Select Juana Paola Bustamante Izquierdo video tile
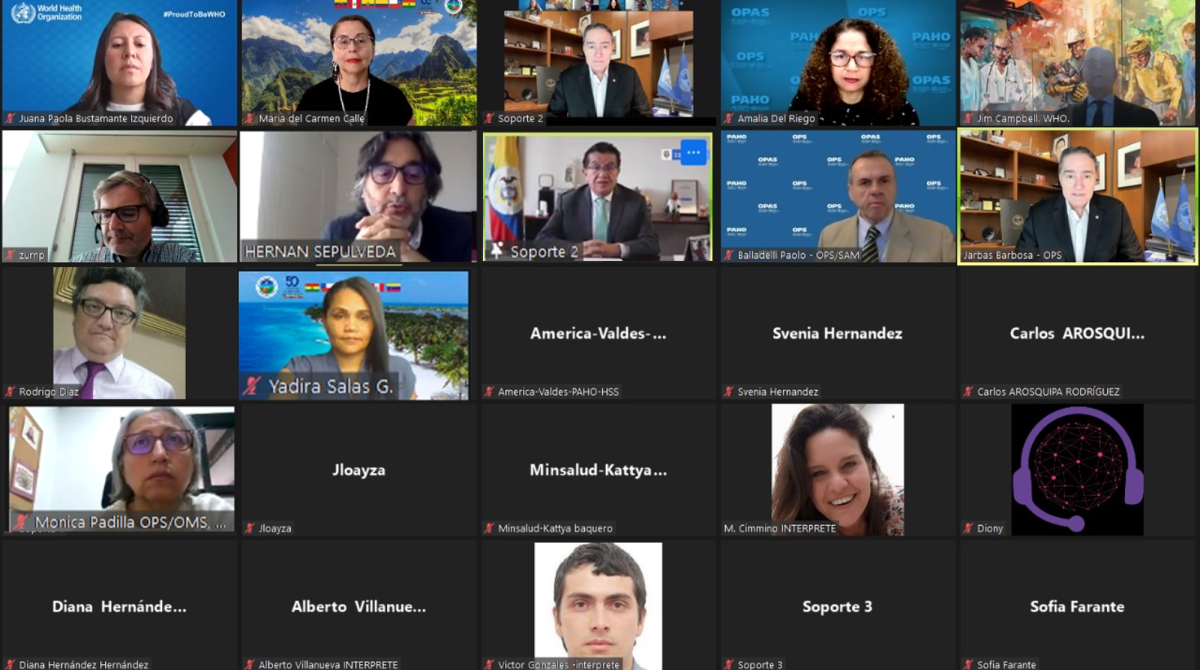This screenshot has height=670, width=1200. pos(119,62)
